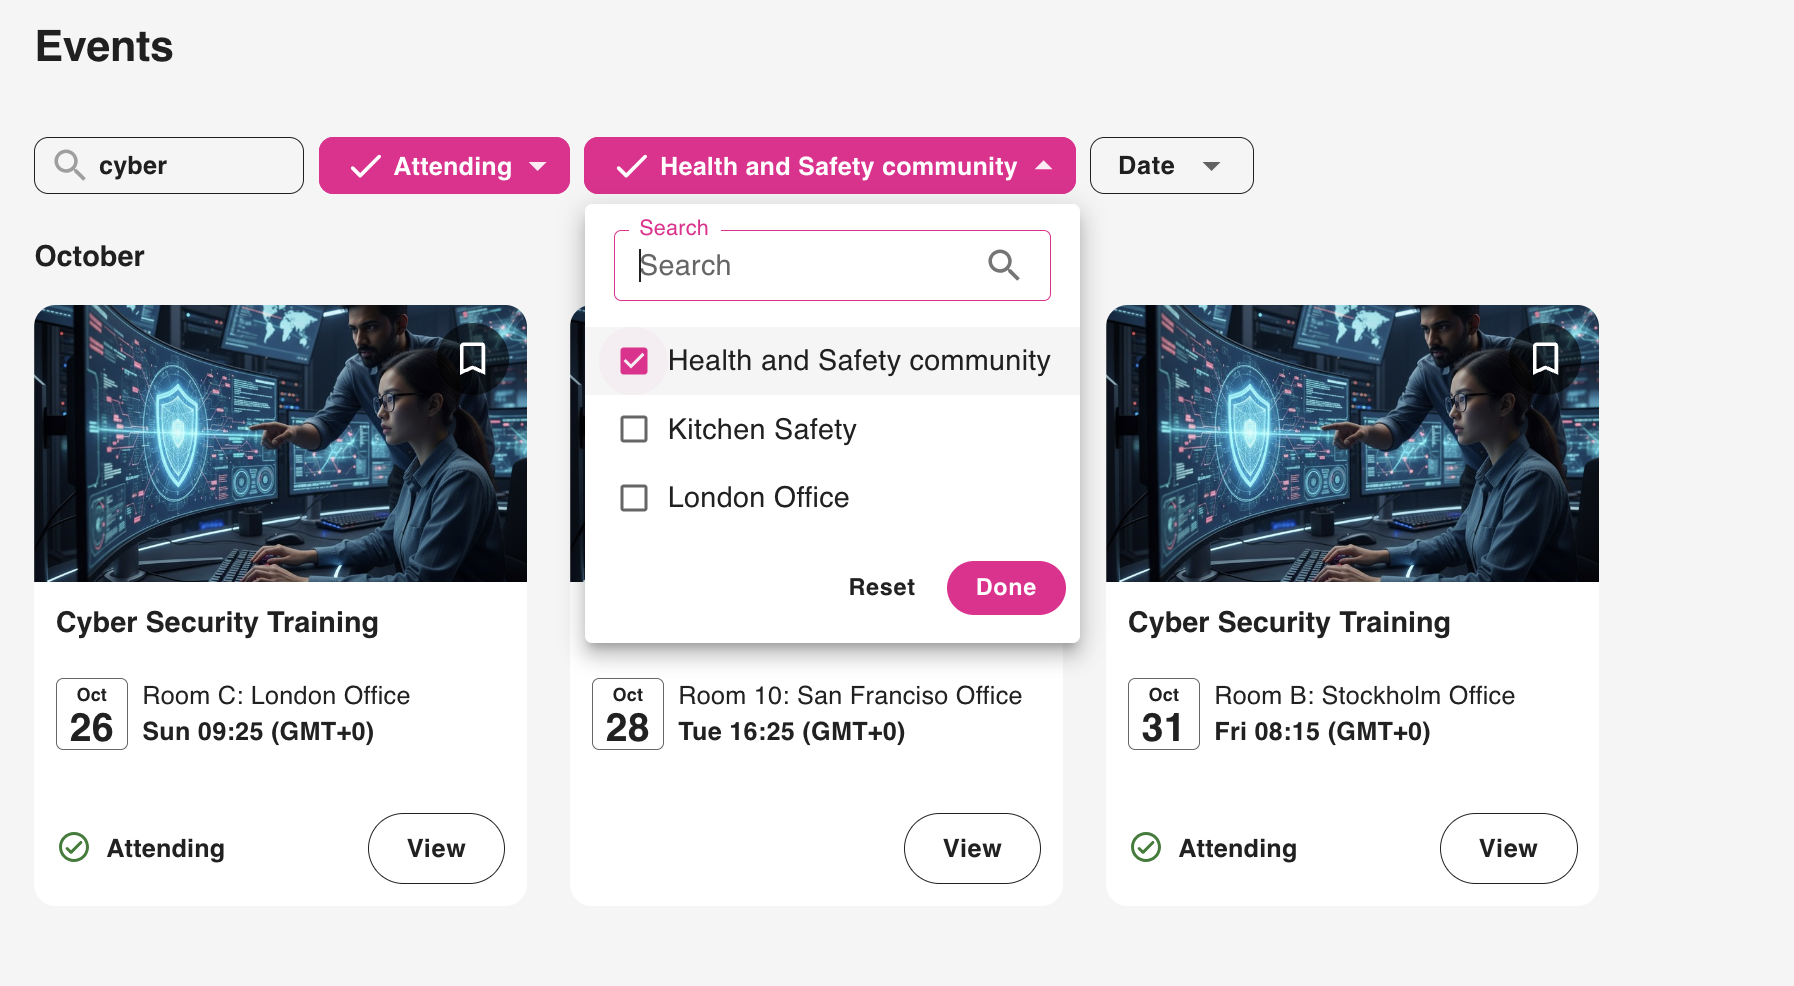The image size is (1794, 986).
Task: View the Oct 26 London Office event
Action: pos(436,848)
